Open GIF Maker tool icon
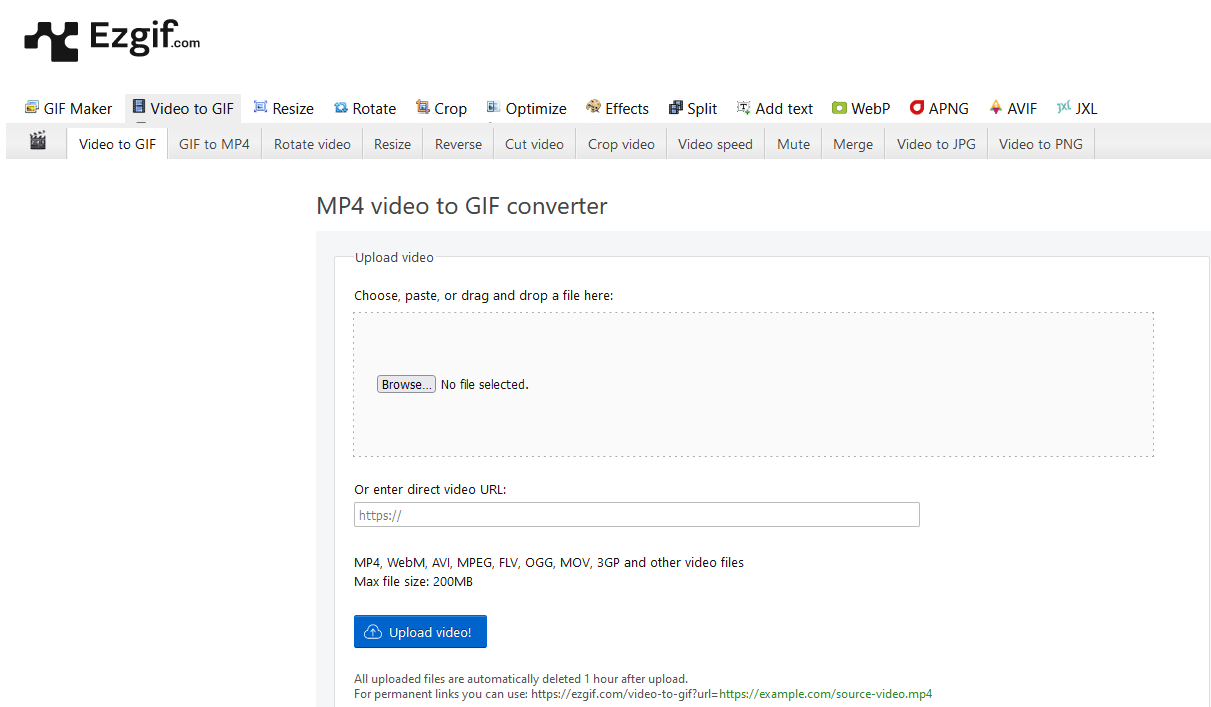This screenshot has width=1211, height=707. pyautogui.click(x=32, y=108)
